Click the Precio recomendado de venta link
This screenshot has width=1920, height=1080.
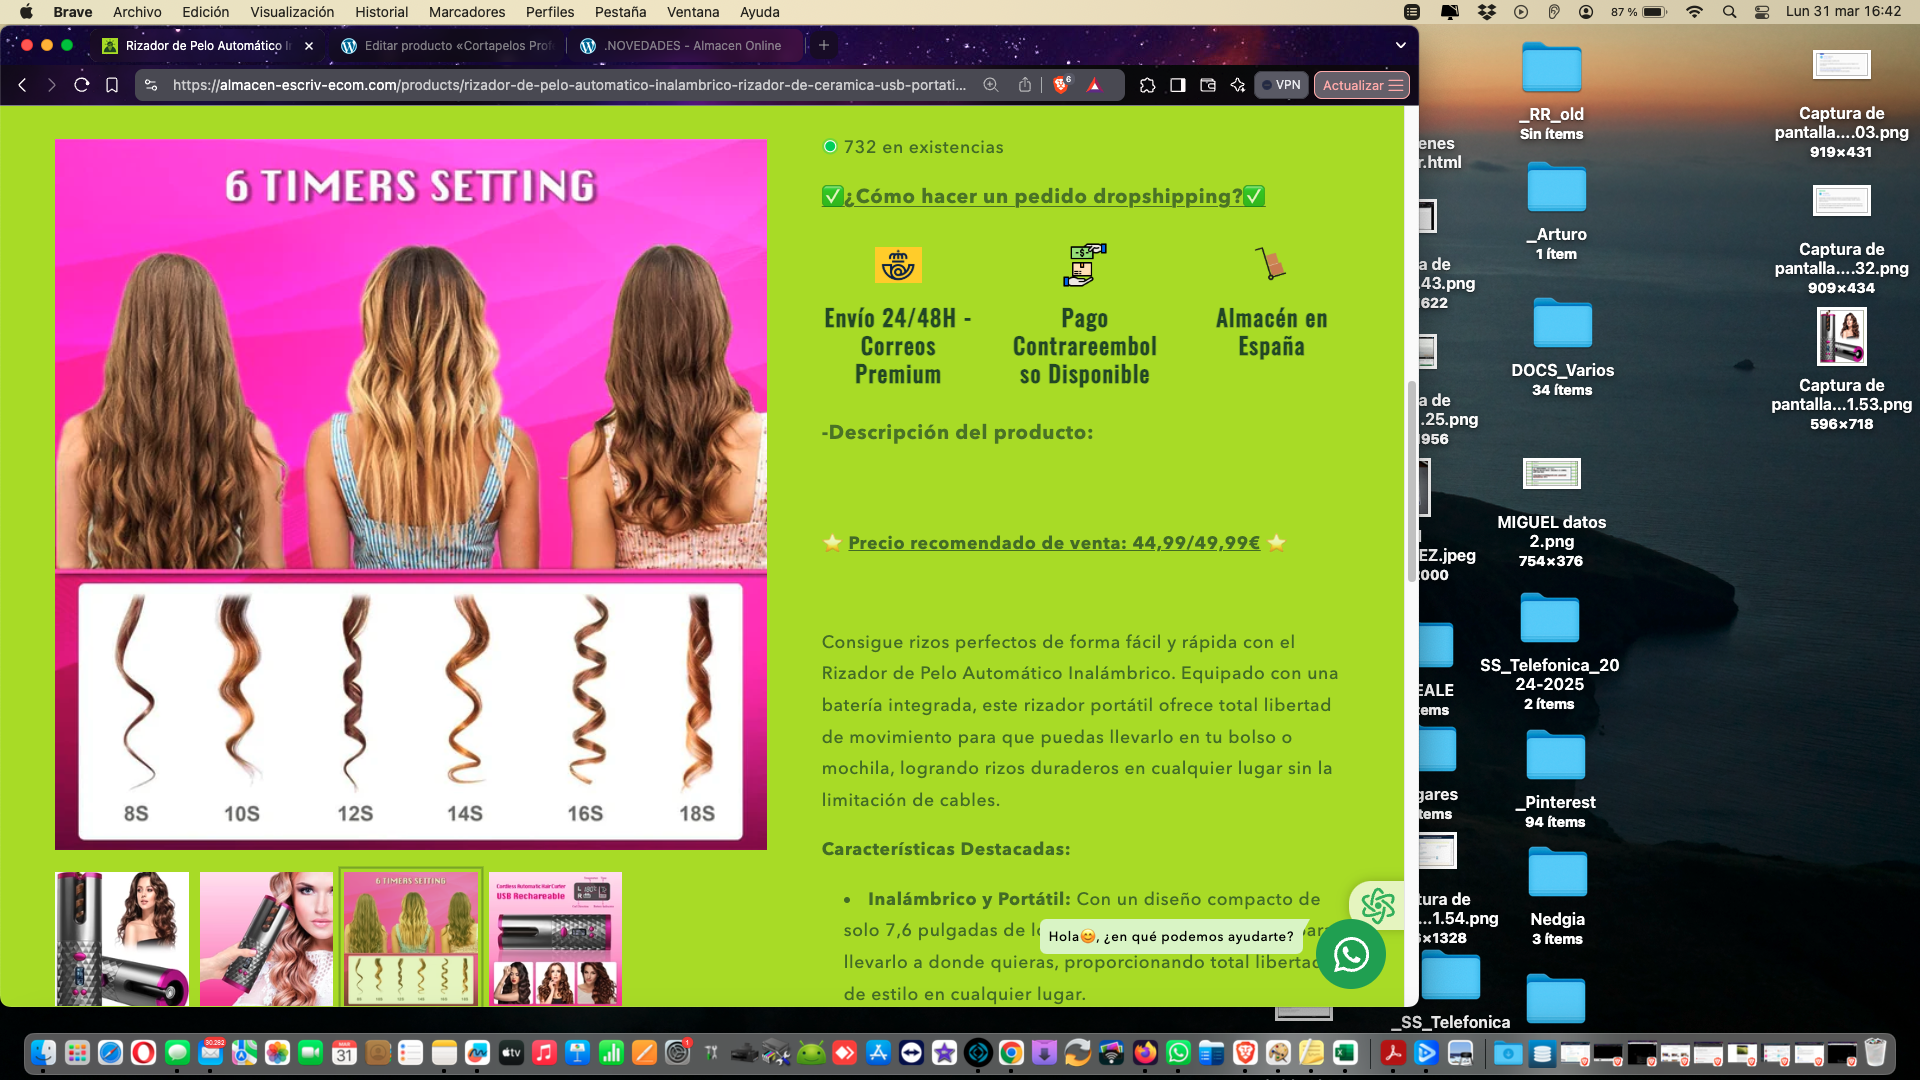pos(1053,543)
